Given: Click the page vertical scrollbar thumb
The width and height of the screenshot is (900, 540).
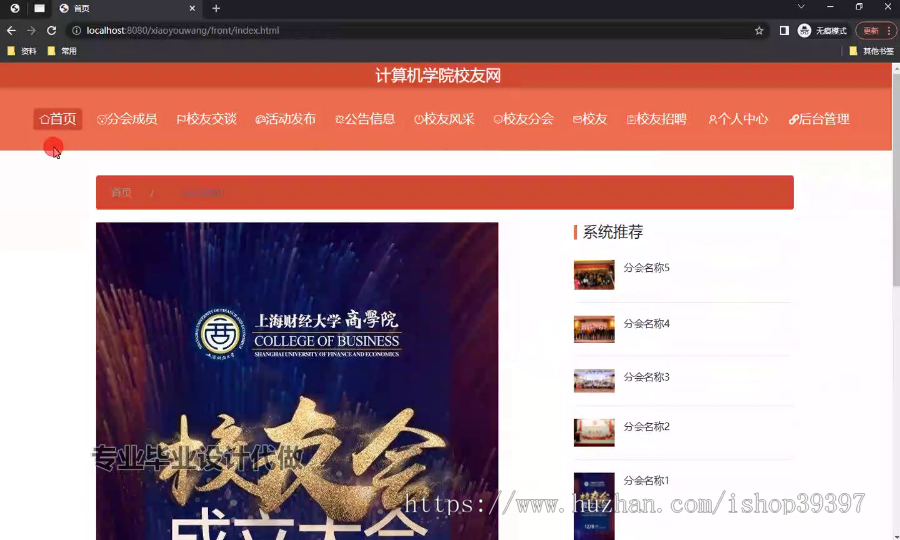Looking at the screenshot, I should (896, 179).
